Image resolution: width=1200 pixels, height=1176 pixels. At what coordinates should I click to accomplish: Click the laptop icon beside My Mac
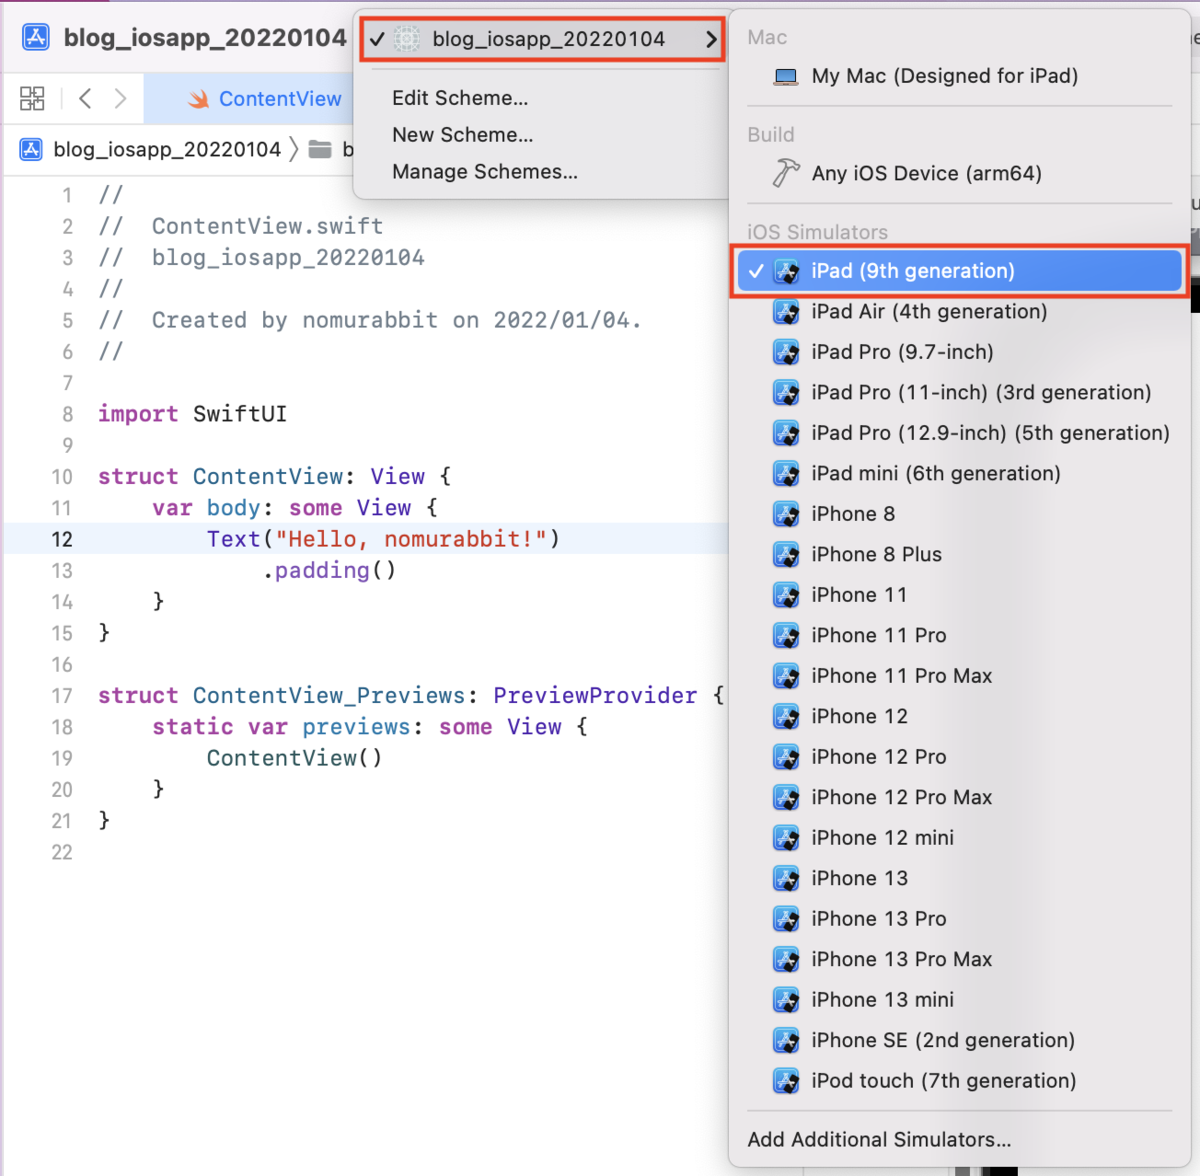point(786,76)
